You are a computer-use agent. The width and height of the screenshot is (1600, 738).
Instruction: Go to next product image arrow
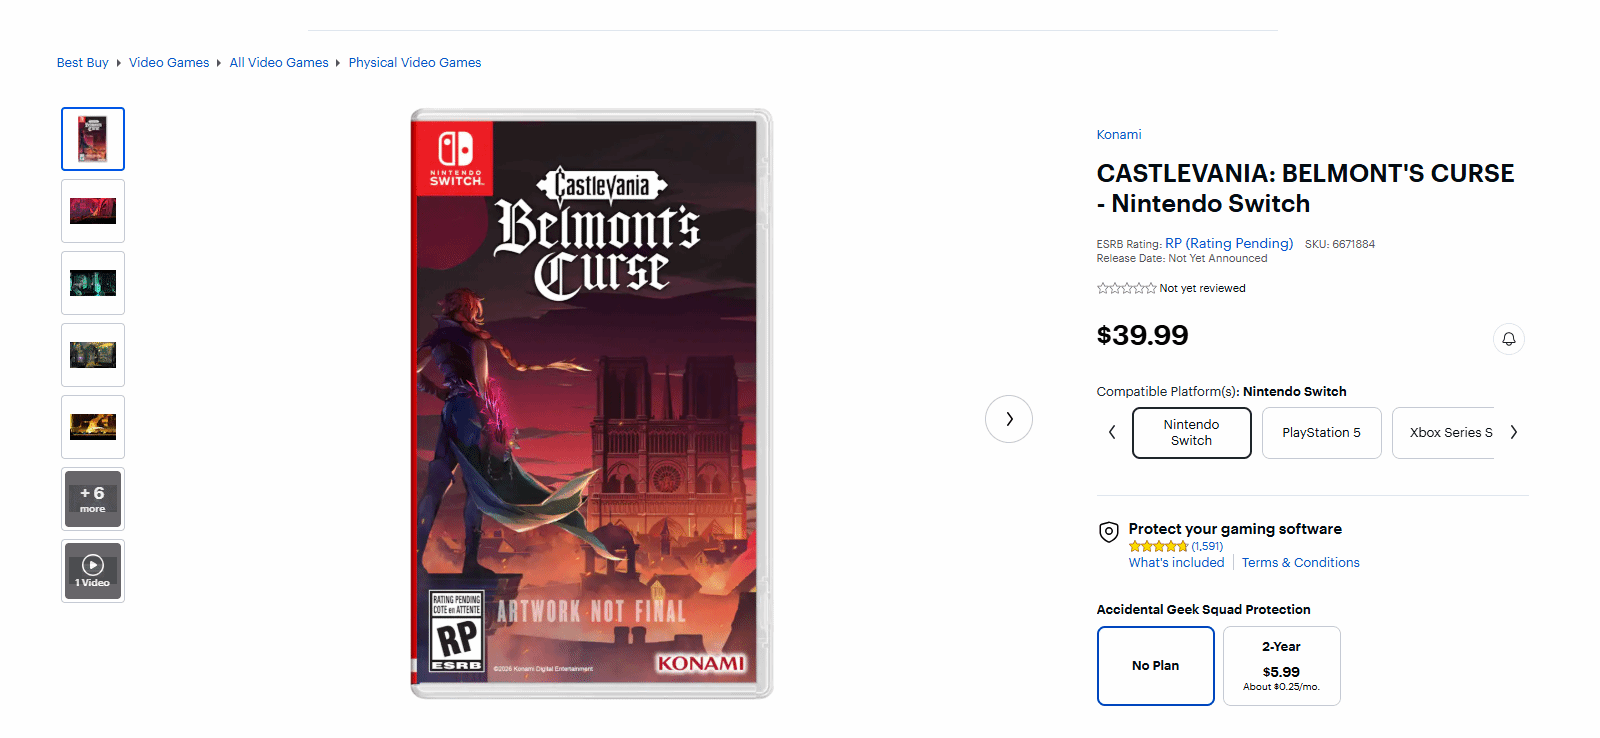pyautogui.click(x=1008, y=419)
